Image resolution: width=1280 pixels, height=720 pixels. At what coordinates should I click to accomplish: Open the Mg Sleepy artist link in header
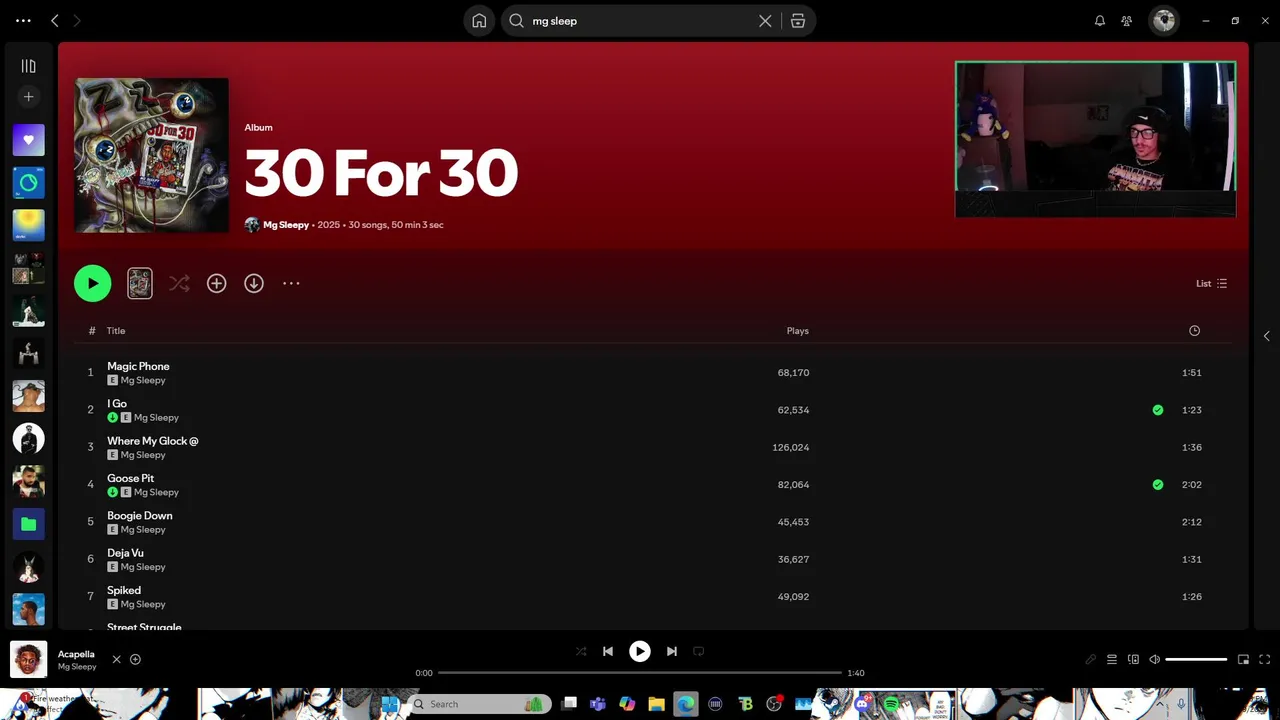tap(286, 225)
